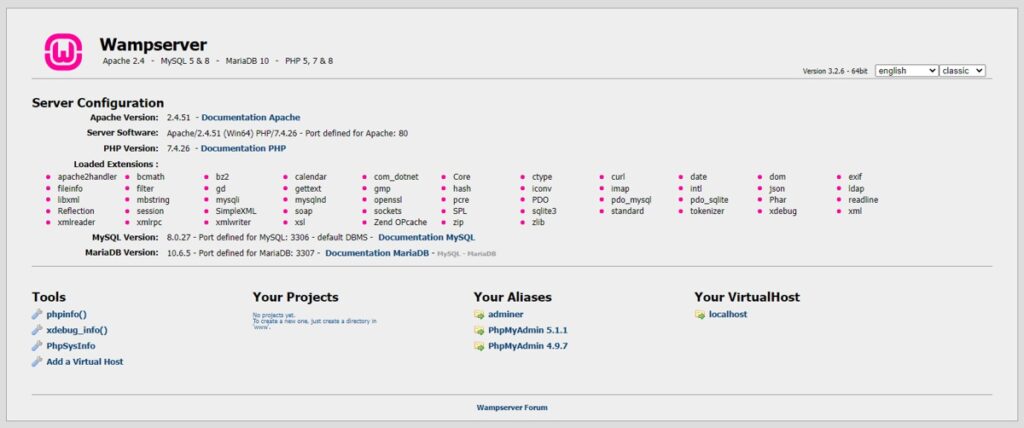Click the readline extension entry
The height and width of the screenshot is (428, 1024).
(x=863, y=200)
